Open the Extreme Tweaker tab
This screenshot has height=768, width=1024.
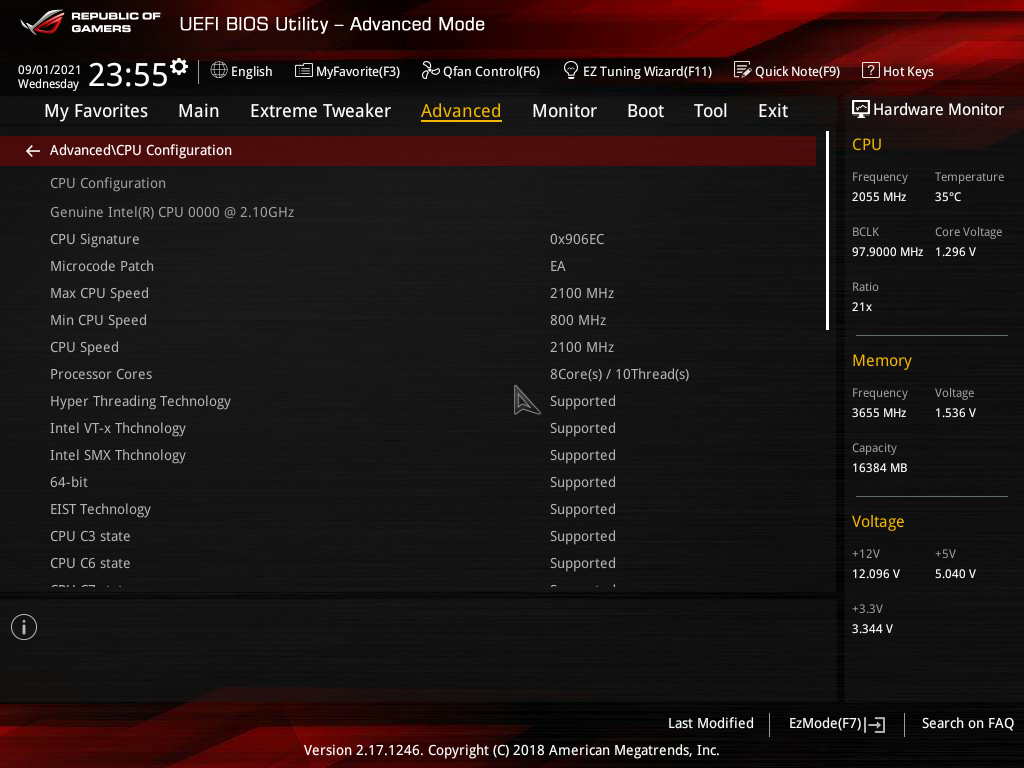click(320, 111)
